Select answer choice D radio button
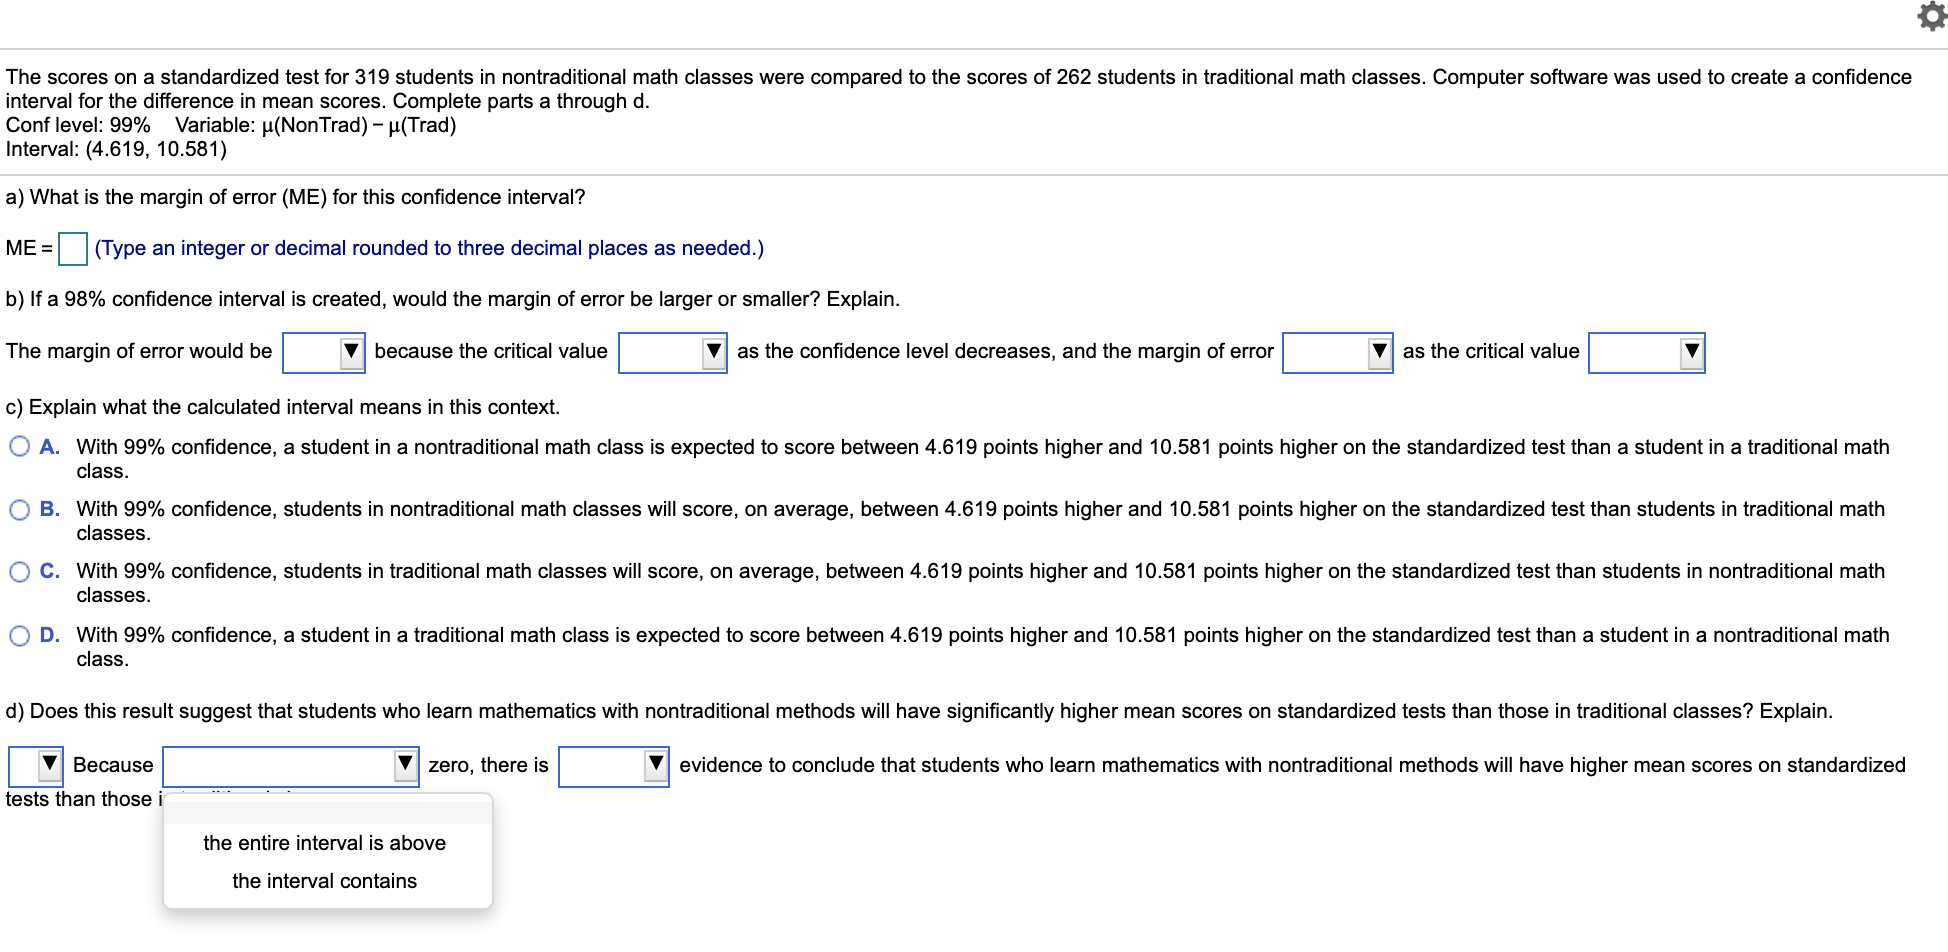 pyautogui.click(x=20, y=632)
